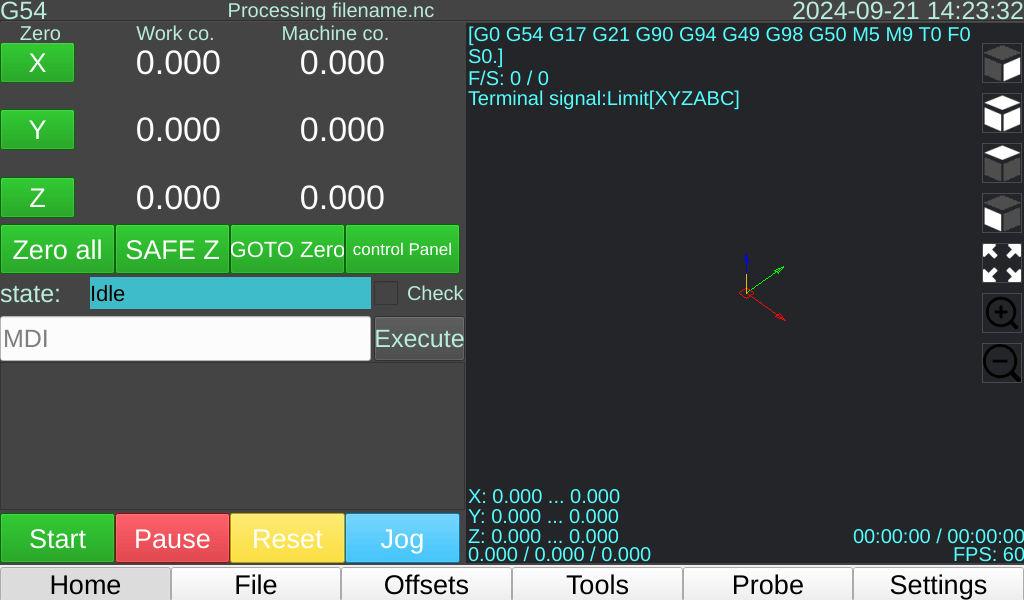Zero the Z axis work coordinate
Screen dimensions: 1024x600
(37, 198)
